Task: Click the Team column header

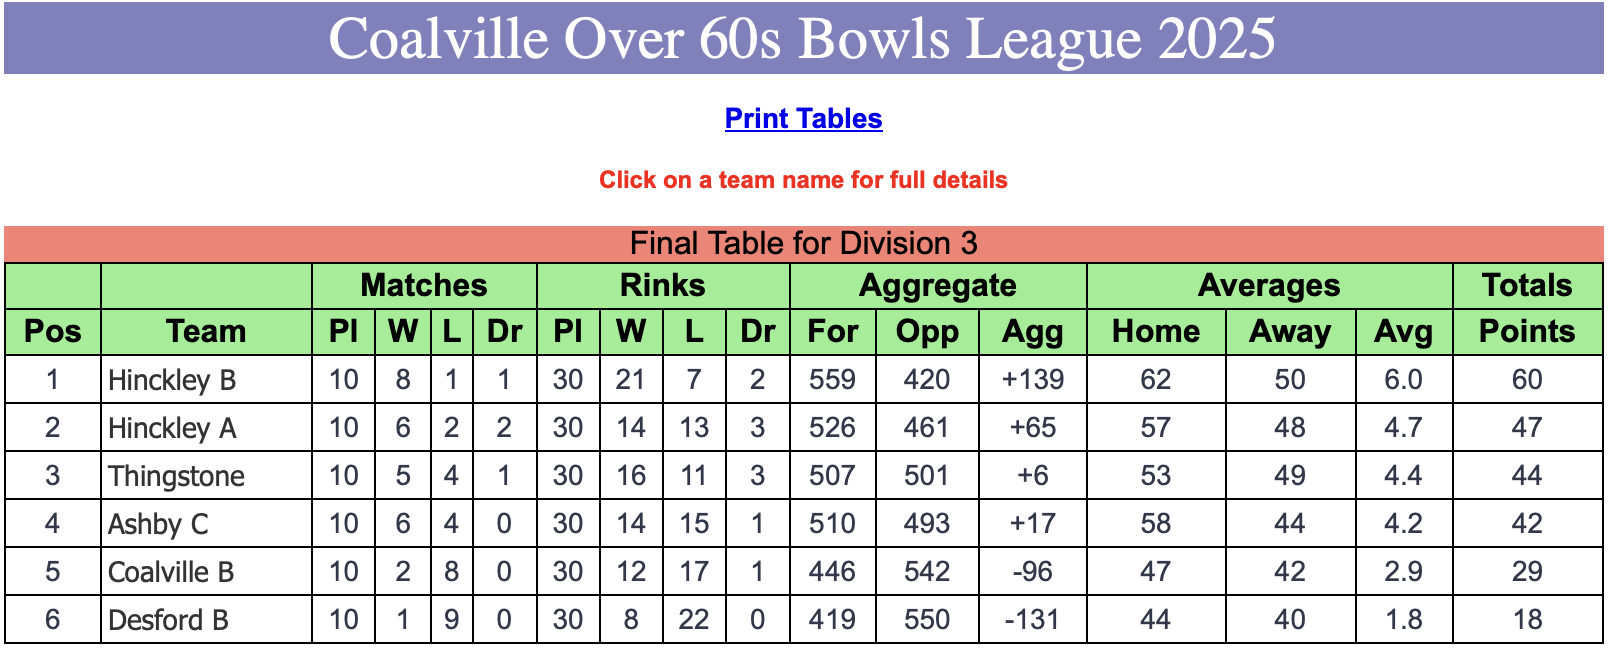Action: tap(206, 331)
